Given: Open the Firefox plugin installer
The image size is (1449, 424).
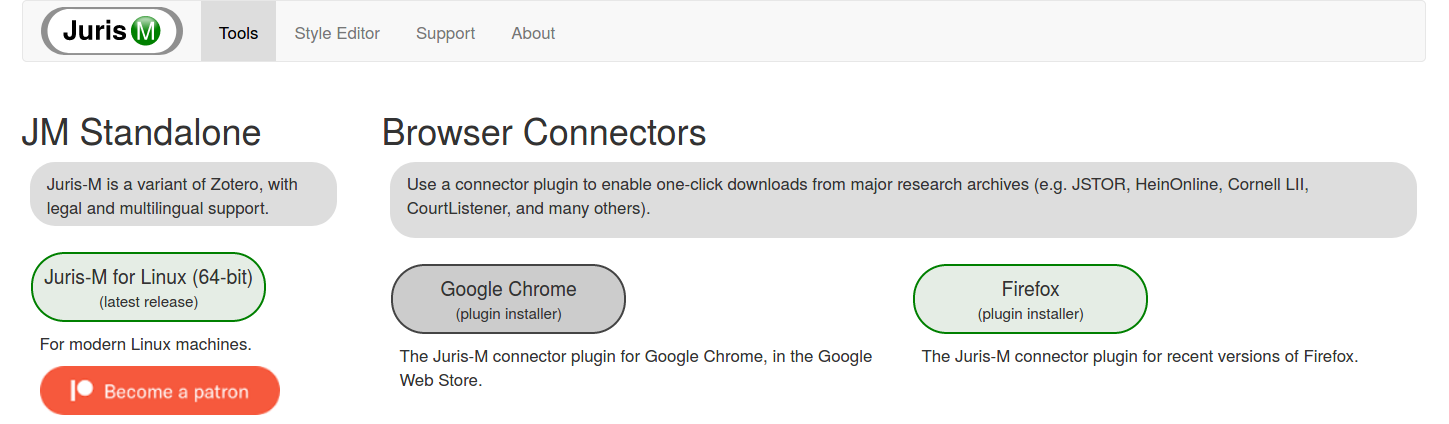Looking at the screenshot, I should coord(1030,299).
